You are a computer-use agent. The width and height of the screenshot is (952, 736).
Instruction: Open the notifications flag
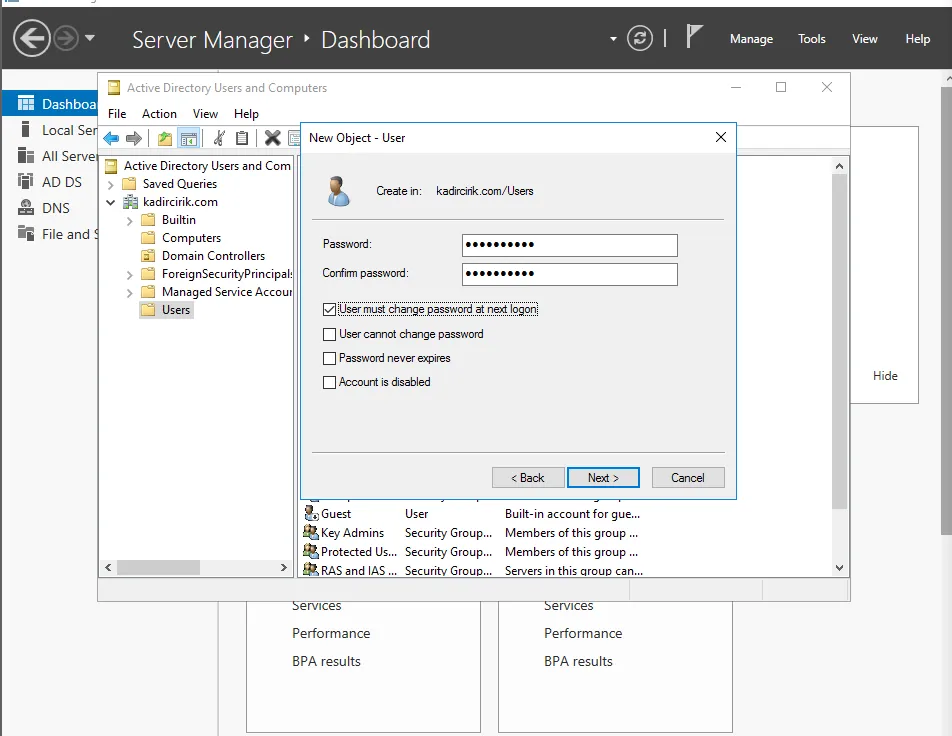[694, 36]
